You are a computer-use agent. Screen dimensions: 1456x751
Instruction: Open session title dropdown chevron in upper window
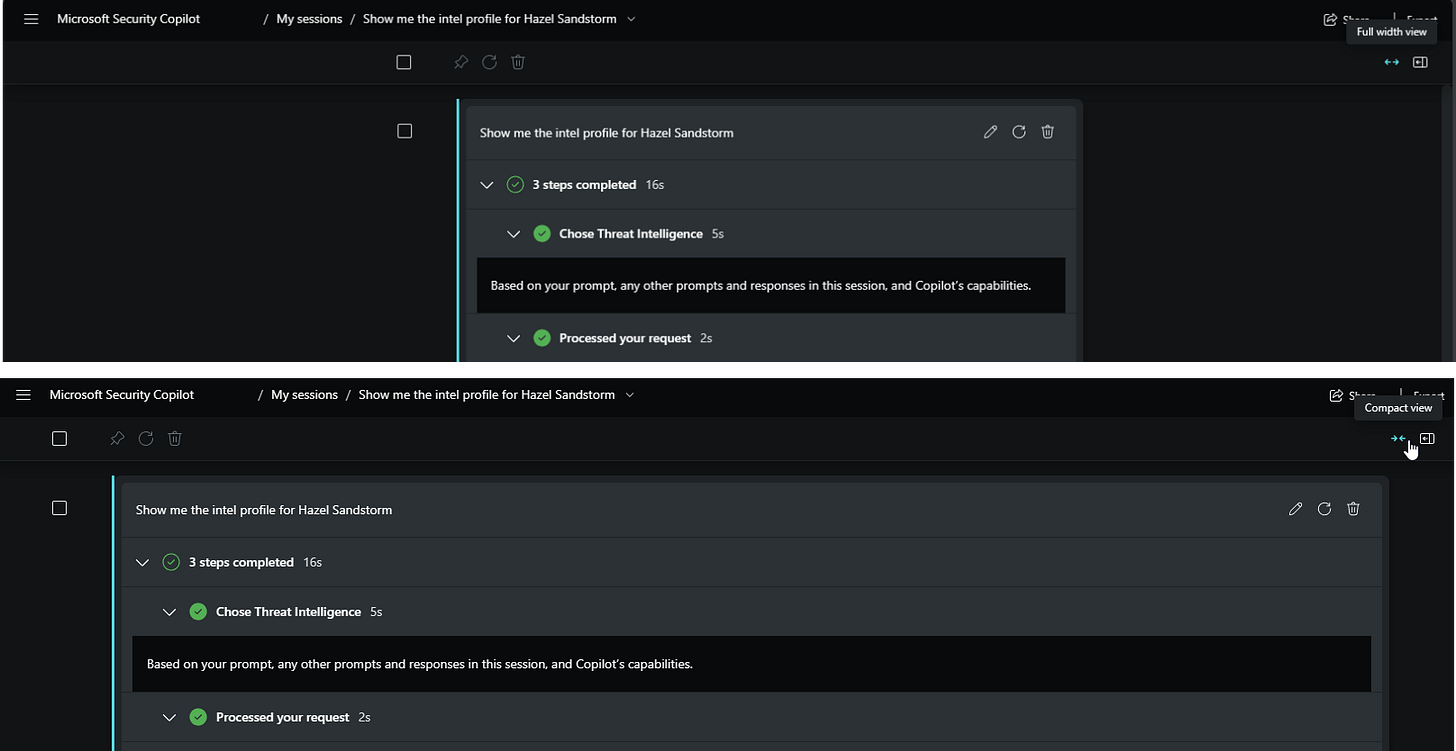[631, 19]
